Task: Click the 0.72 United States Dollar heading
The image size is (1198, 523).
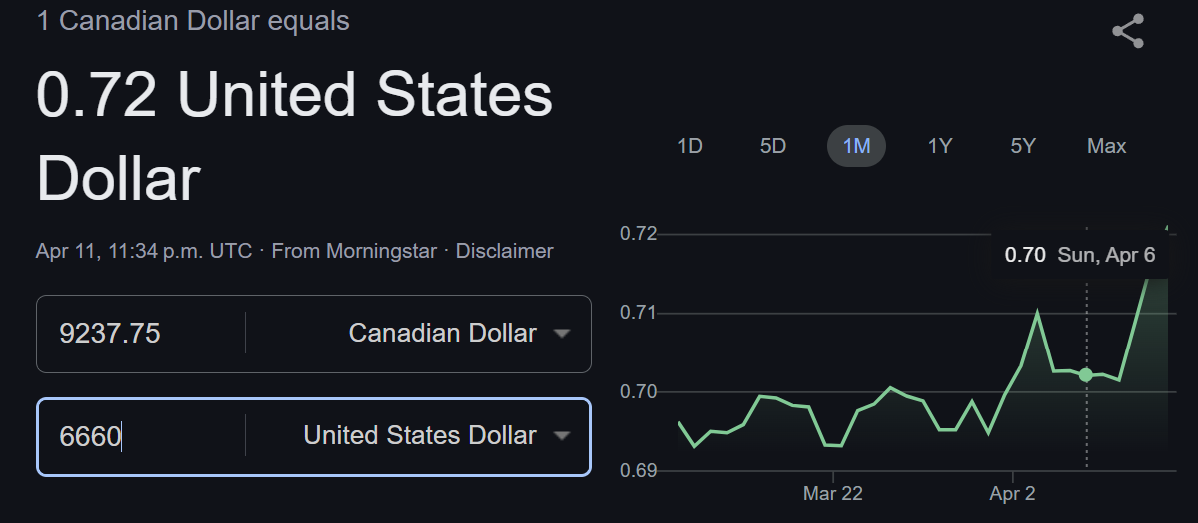Action: (x=294, y=137)
